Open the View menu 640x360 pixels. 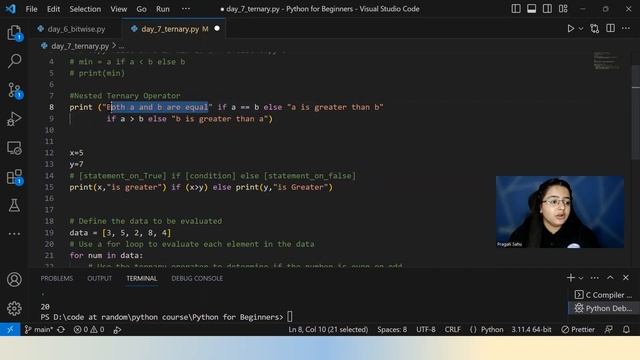(118, 9)
